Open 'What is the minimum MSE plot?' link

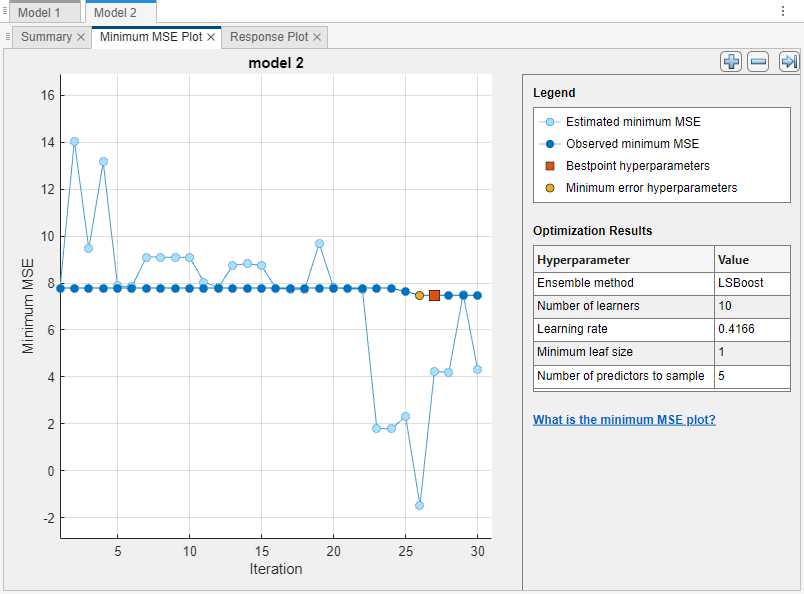[x=624, y=420]
